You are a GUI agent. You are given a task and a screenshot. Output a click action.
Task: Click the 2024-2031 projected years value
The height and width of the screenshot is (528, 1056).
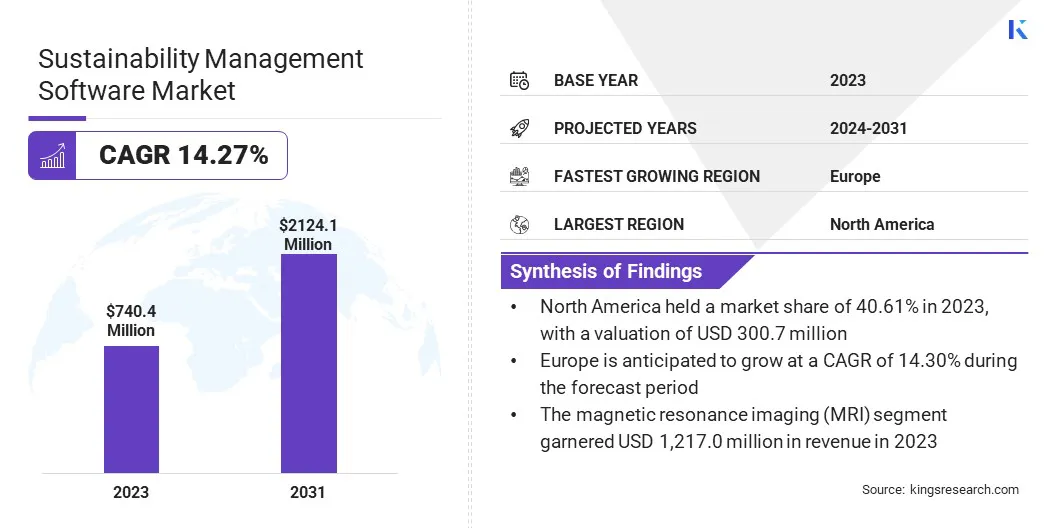(x=868, y=128)
